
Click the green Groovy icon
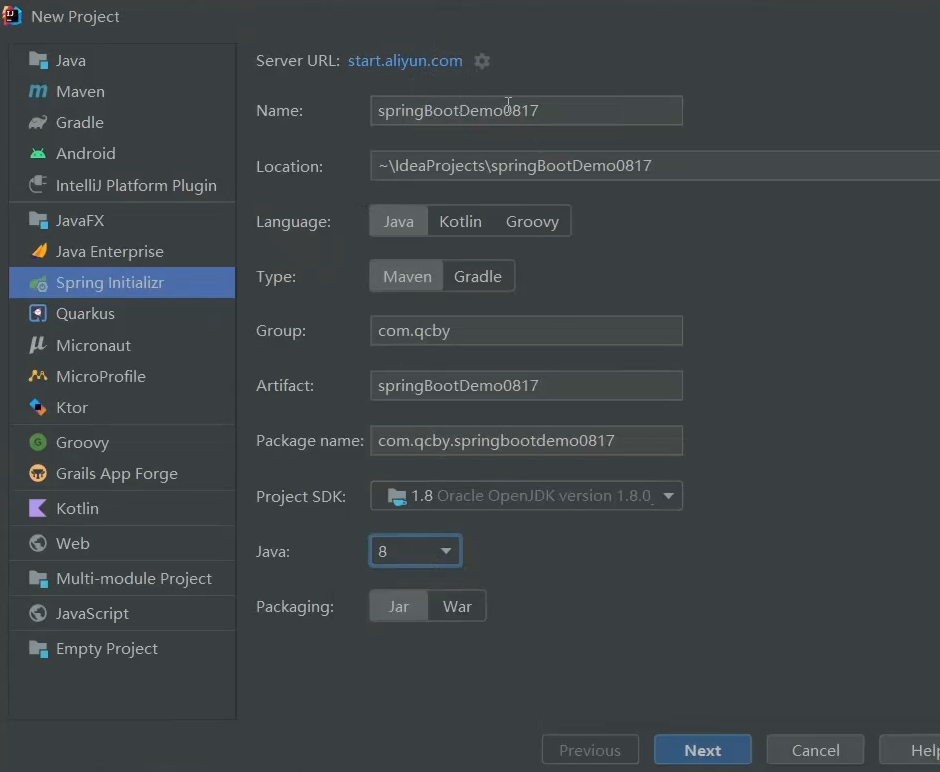(38, 442)
